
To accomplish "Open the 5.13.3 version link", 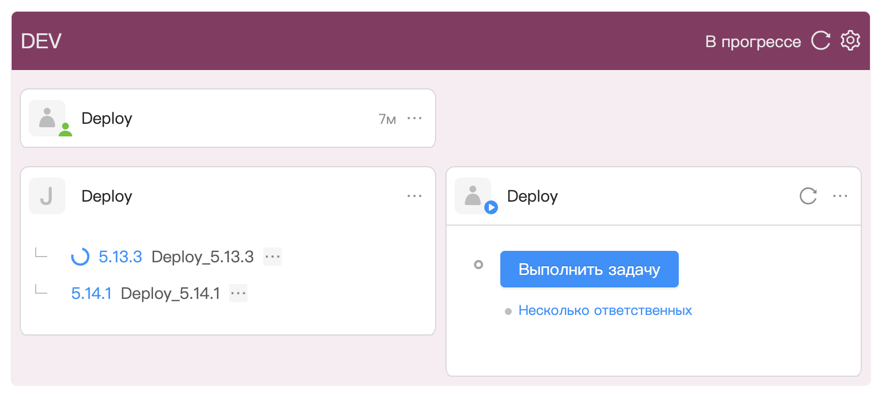I will coord(120,257).
